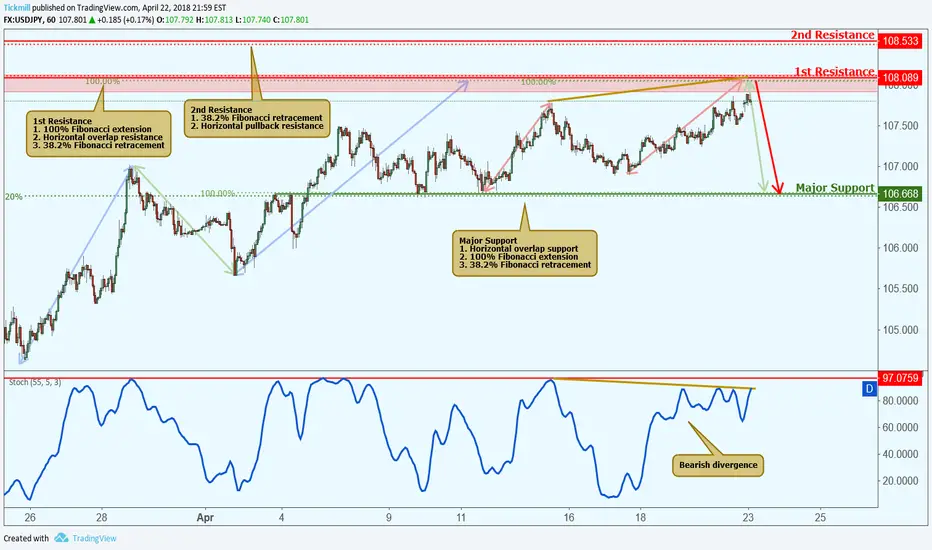Open the Tickmill publisher link
The width and height of the screenshot is (932, 550).
tap(17, 8)
